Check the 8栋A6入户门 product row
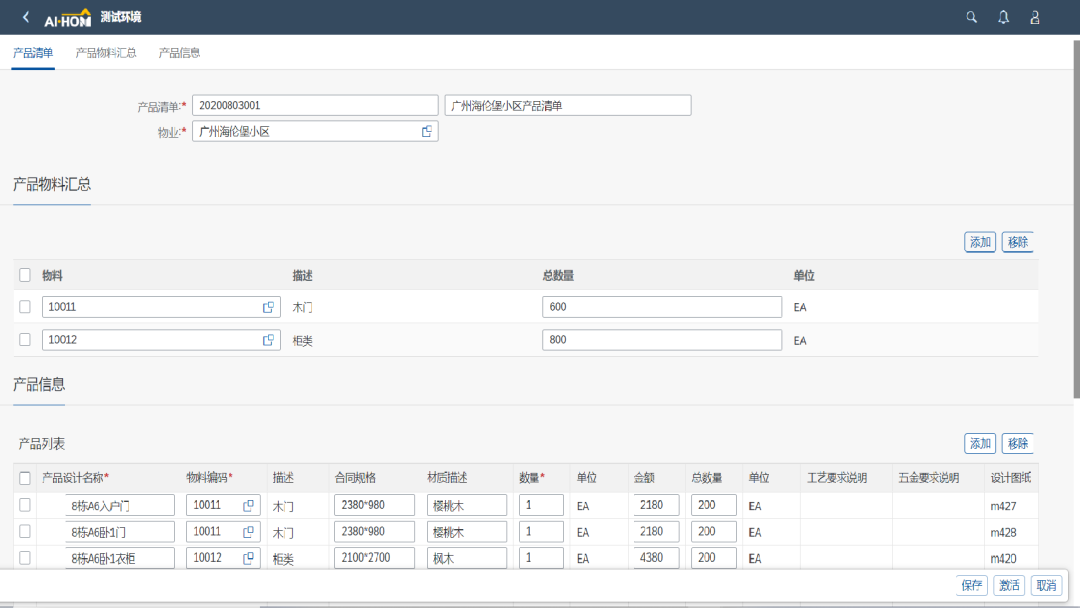Viewport: 1080px width, 608px height. pos(25,505)
